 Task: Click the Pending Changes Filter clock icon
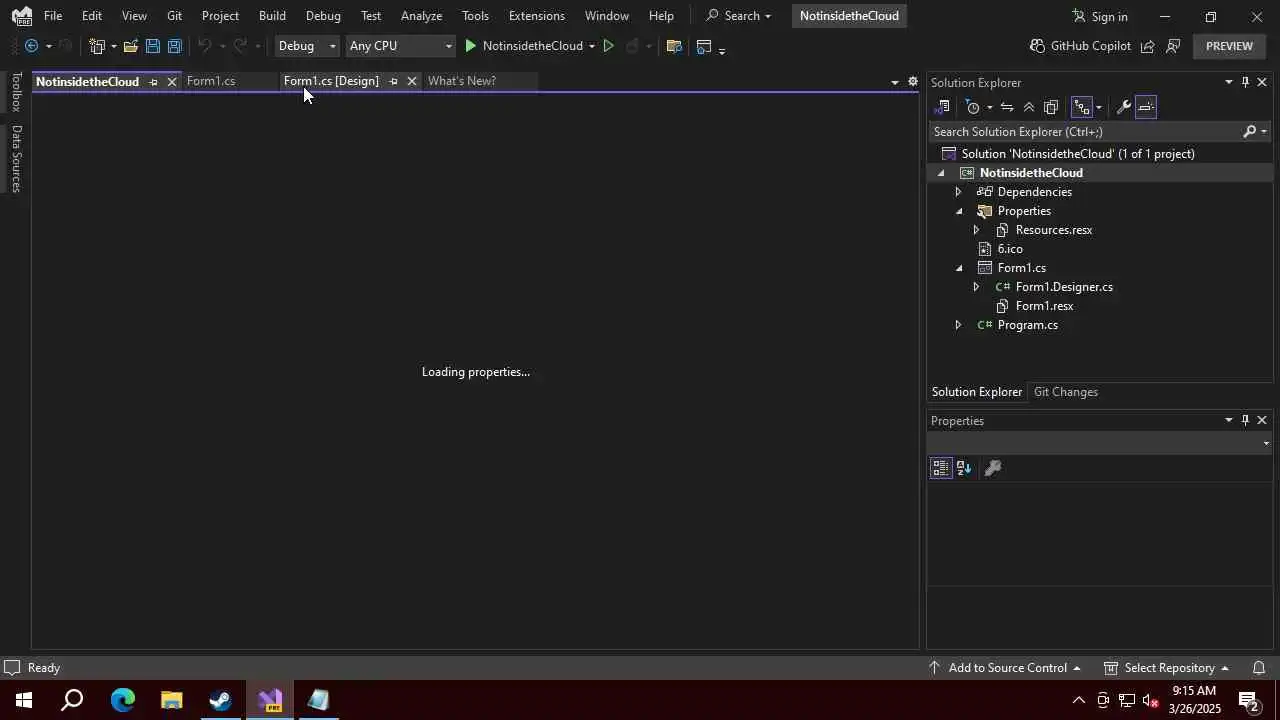[973, 107]
